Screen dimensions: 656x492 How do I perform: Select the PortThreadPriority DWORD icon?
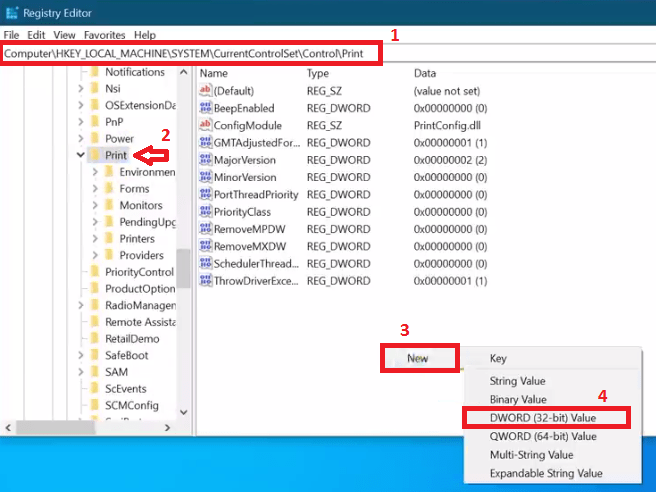pos(205,194)
